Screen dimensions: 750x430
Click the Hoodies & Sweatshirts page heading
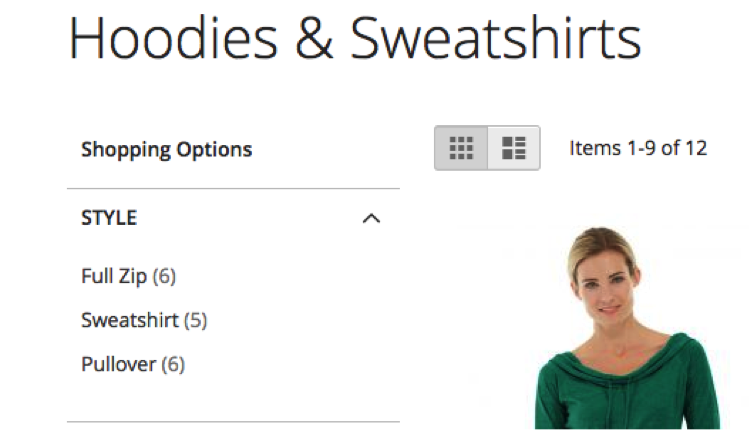coord(354,39)
